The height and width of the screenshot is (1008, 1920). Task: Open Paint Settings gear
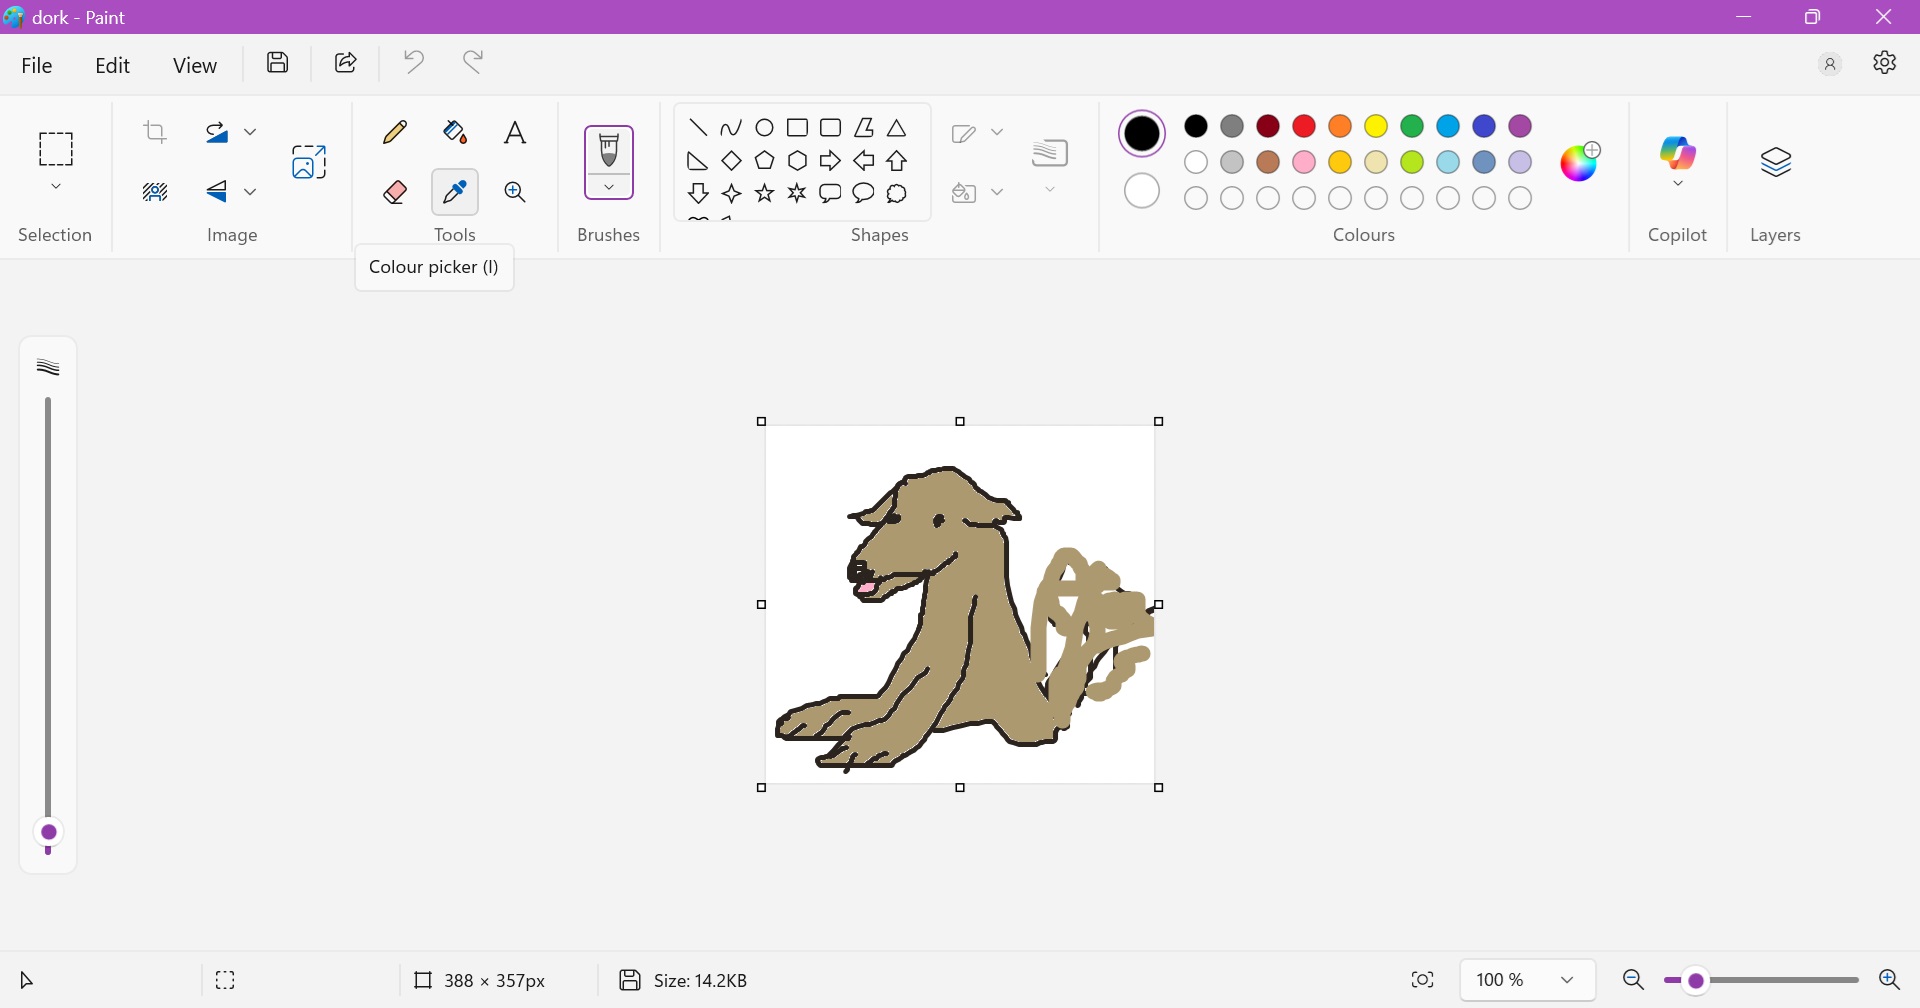(1886, 63)
